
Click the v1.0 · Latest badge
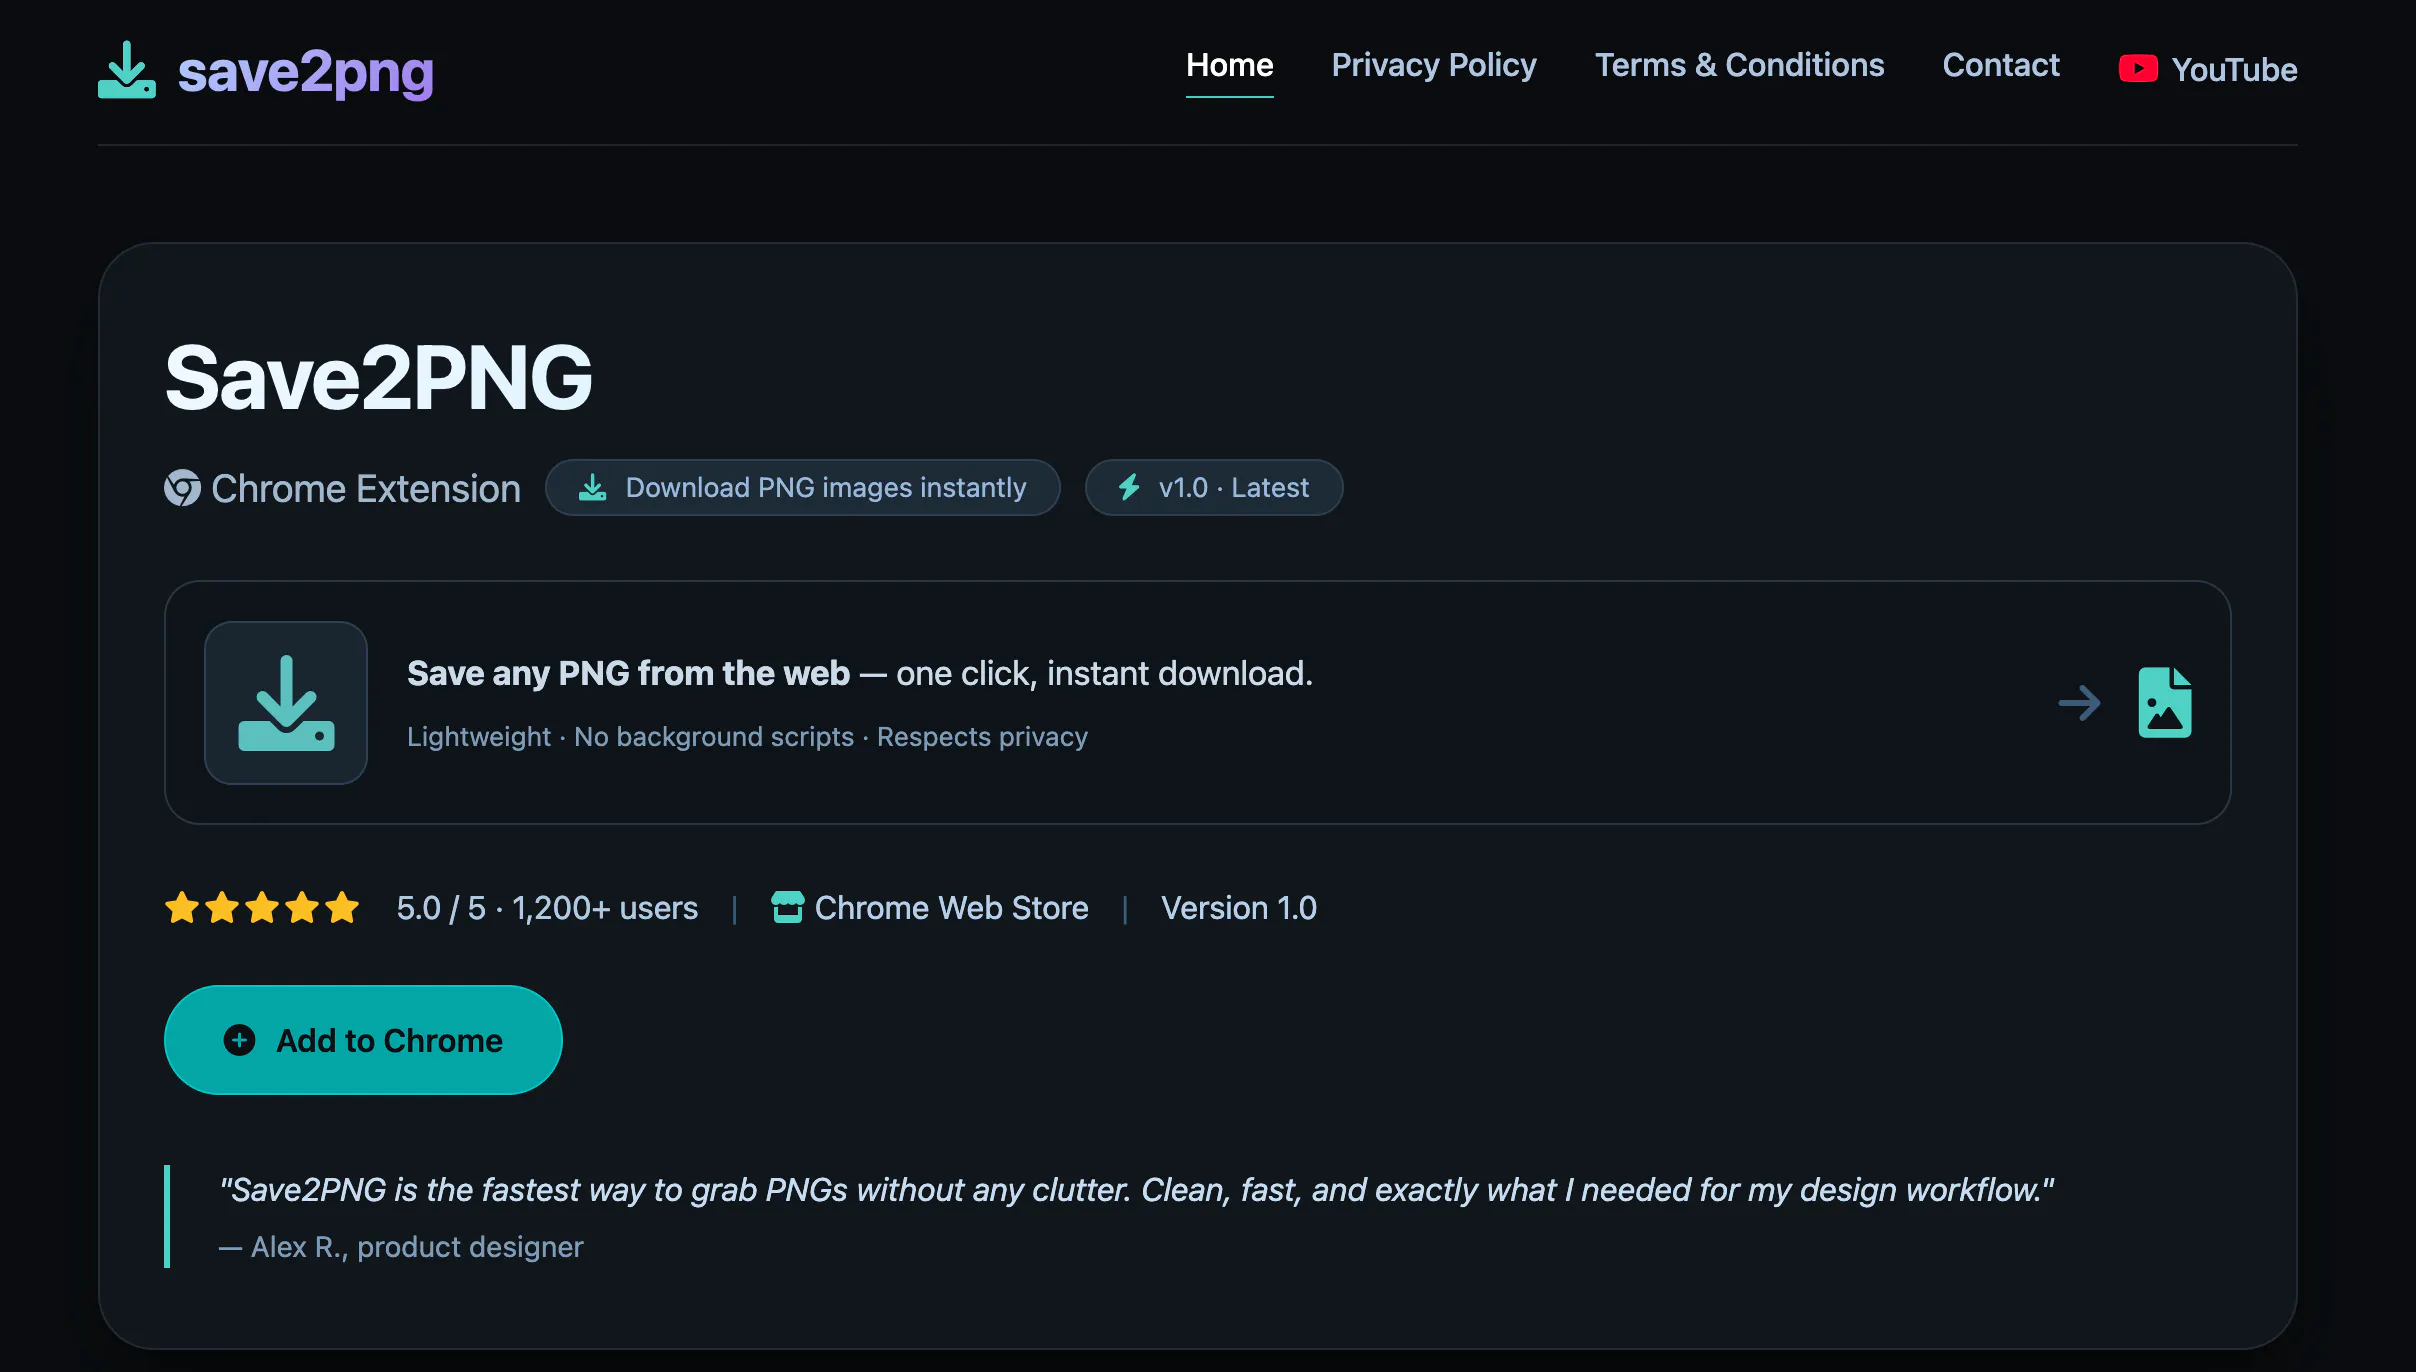coord(1213,488)
